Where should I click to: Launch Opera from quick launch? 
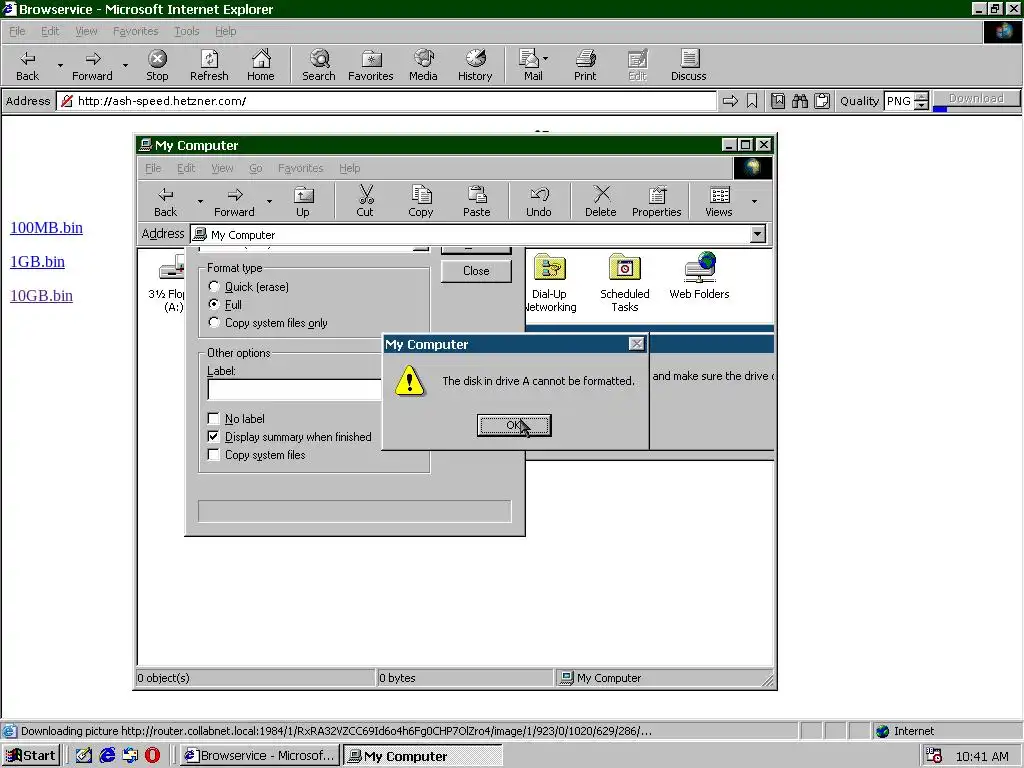tap(152, 756)
